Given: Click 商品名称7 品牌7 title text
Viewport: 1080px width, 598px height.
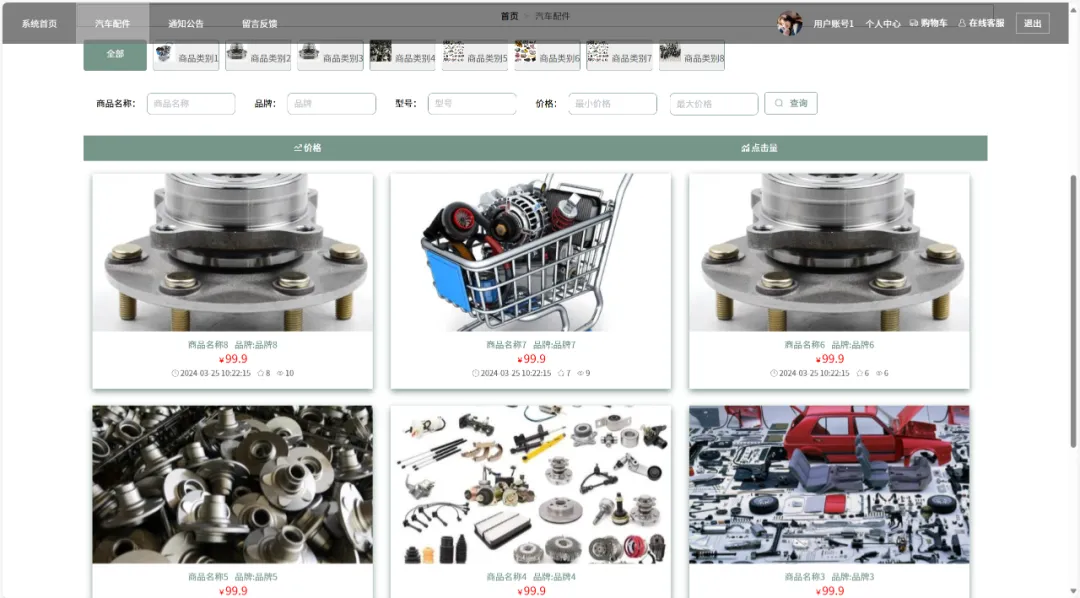Looking at the screenshot, I should (x=530, y=344).
